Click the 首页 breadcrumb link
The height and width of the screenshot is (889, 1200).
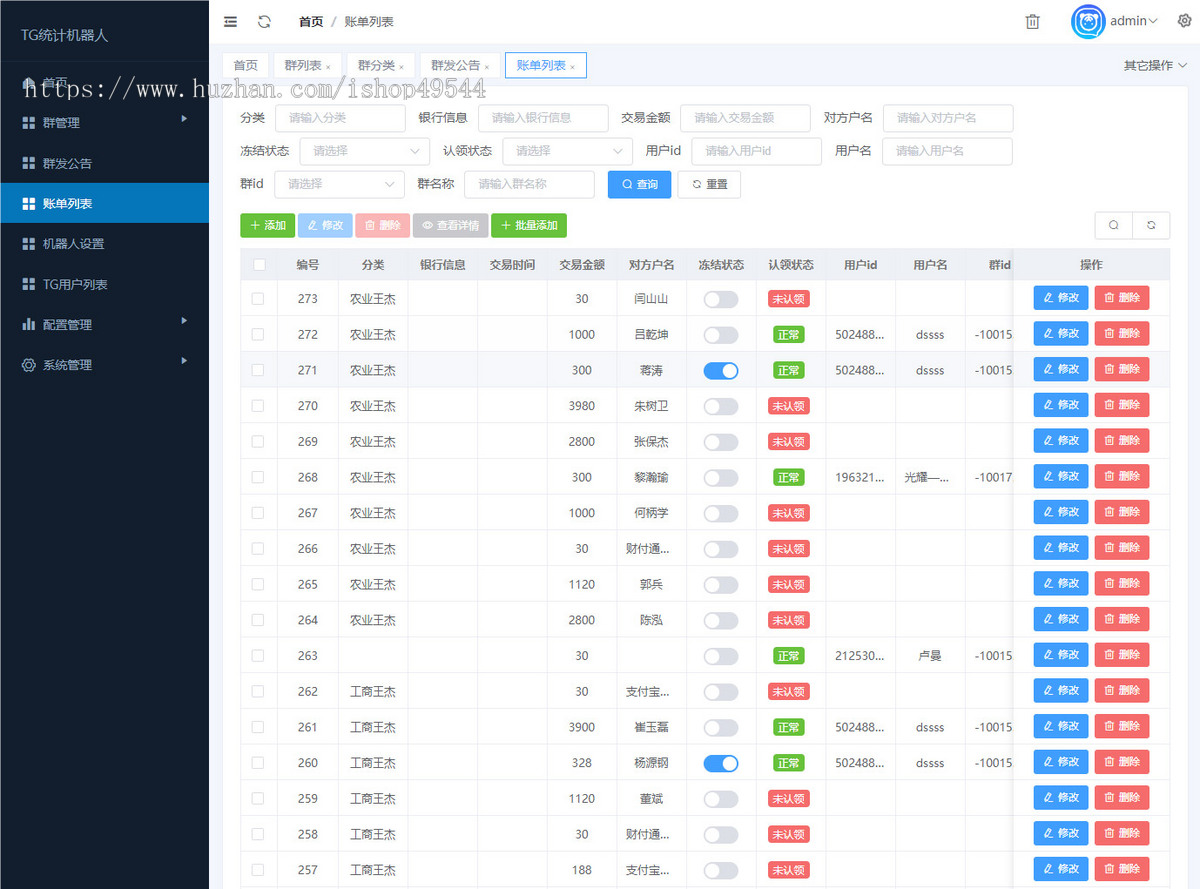click(311, 21)
